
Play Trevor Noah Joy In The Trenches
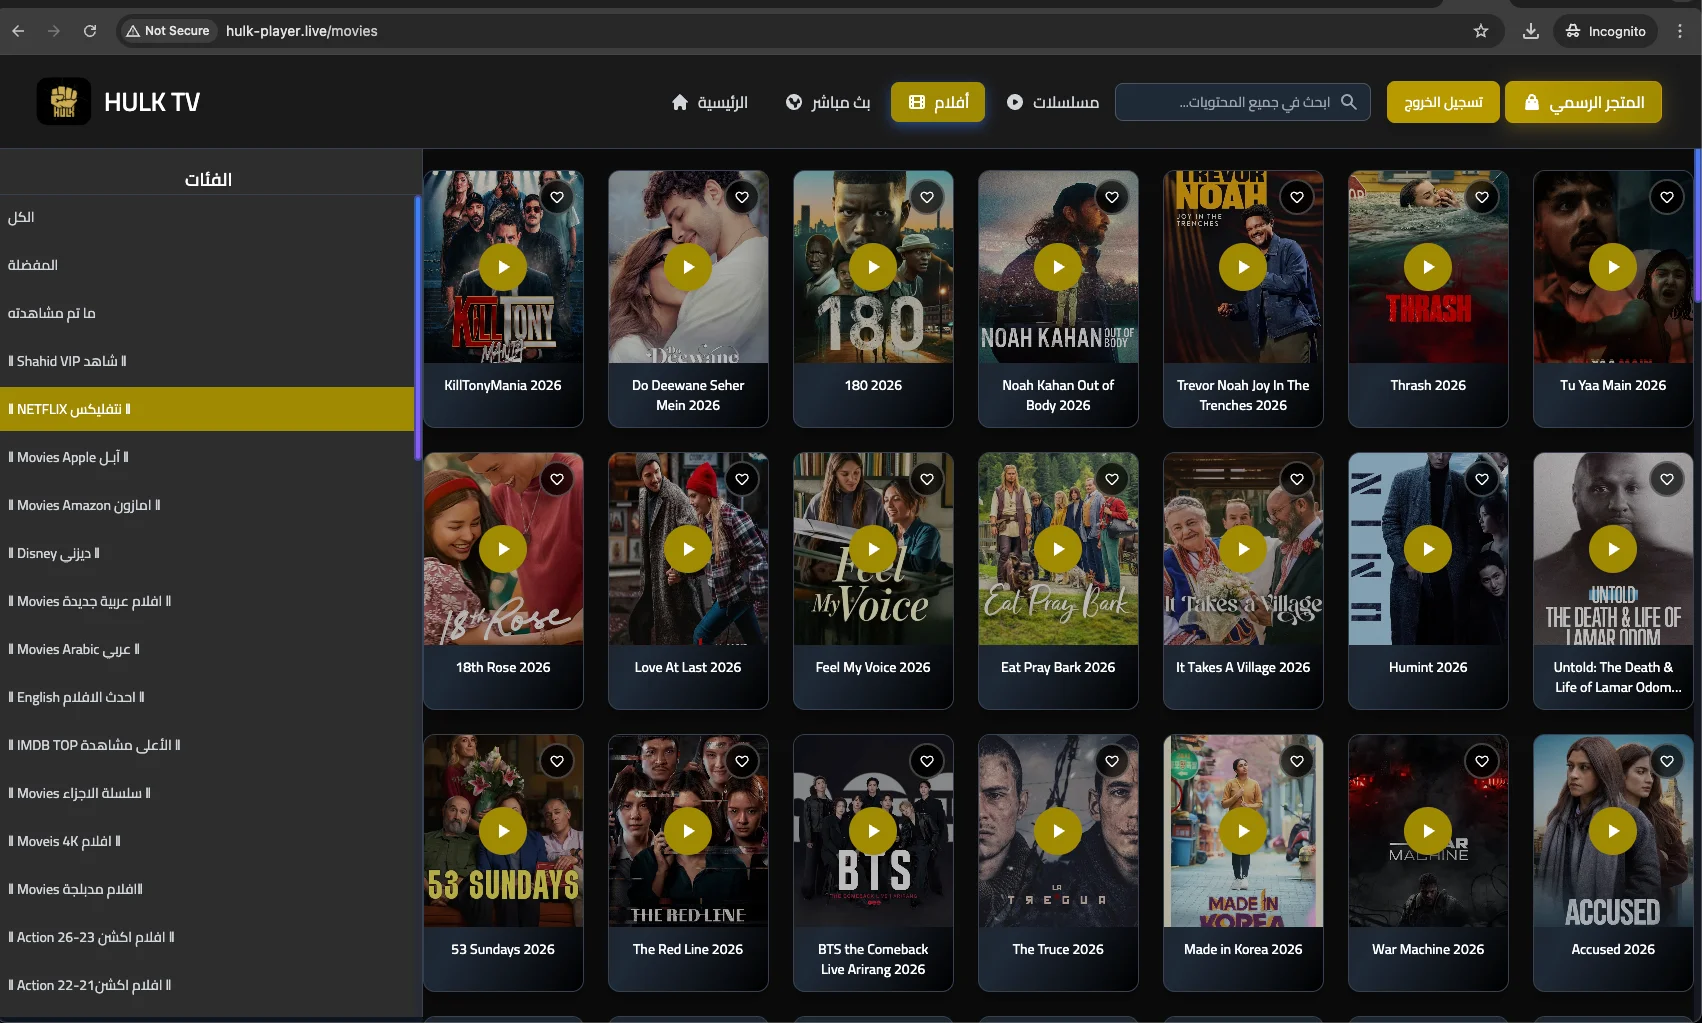point(1243,267)
